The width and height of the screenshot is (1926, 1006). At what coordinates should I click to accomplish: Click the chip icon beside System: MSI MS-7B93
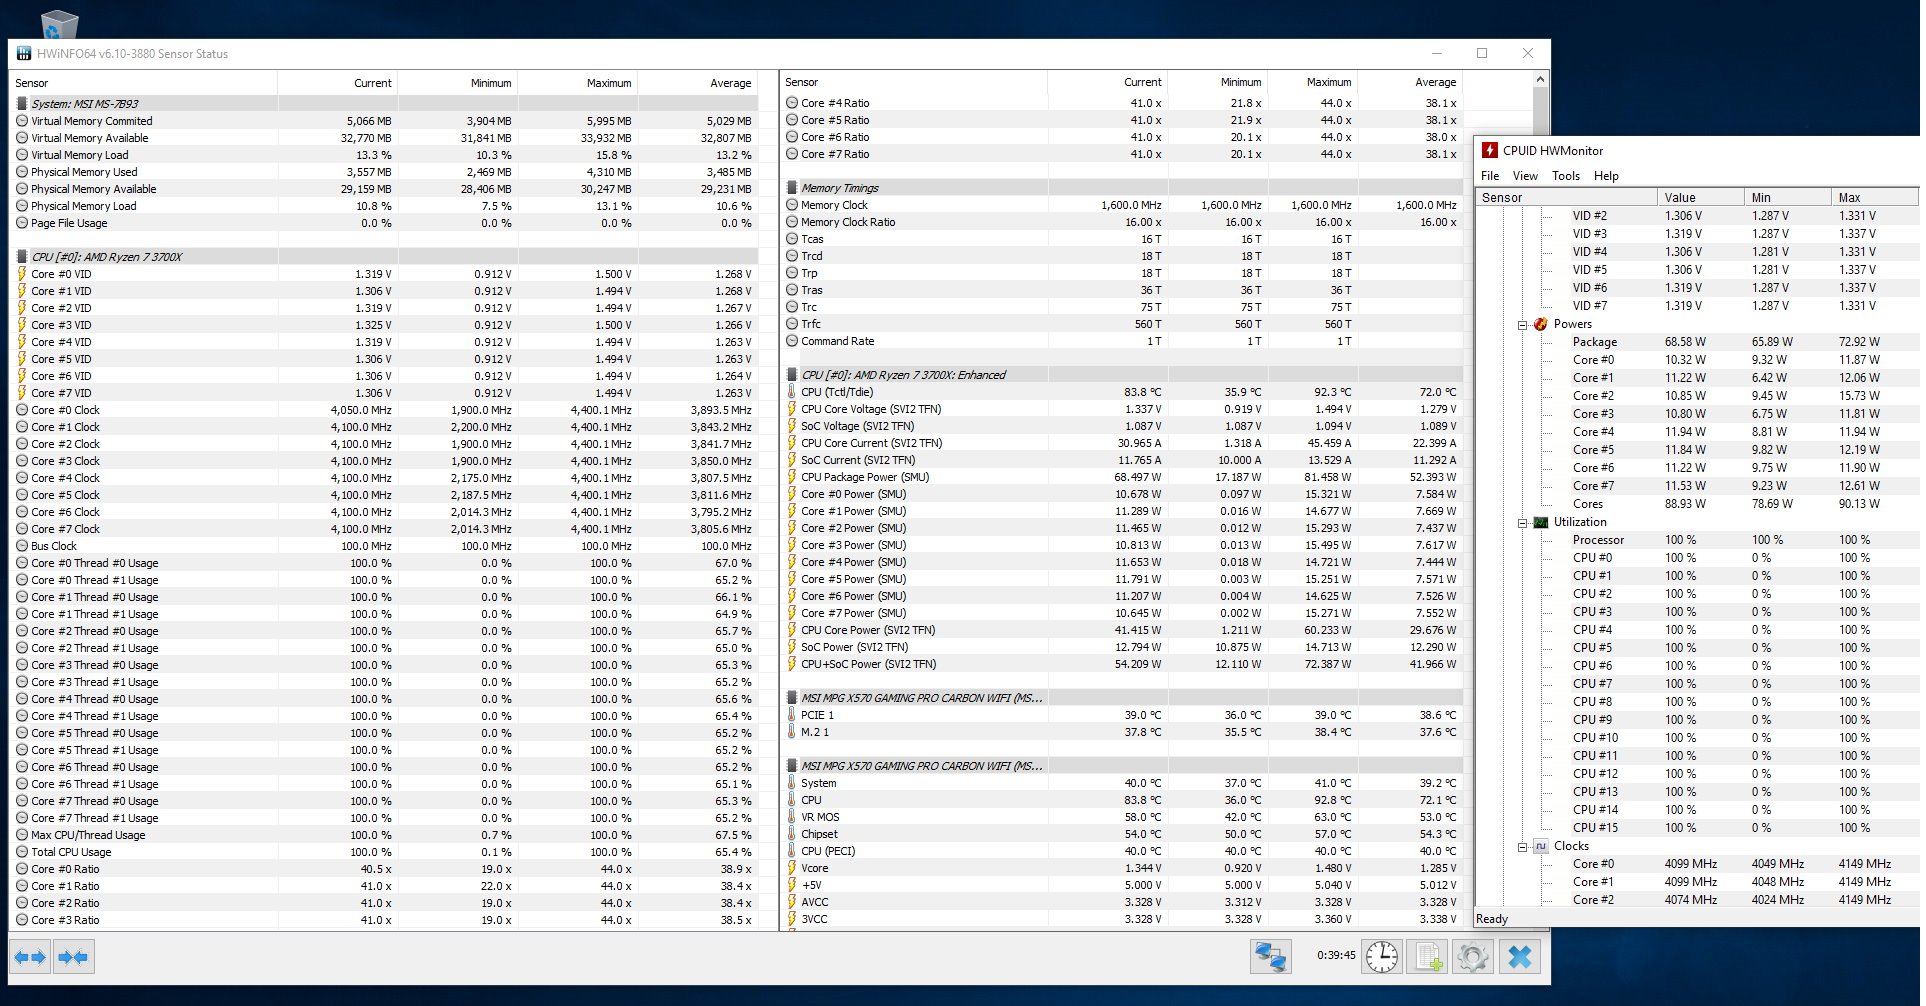pos(22,103)
